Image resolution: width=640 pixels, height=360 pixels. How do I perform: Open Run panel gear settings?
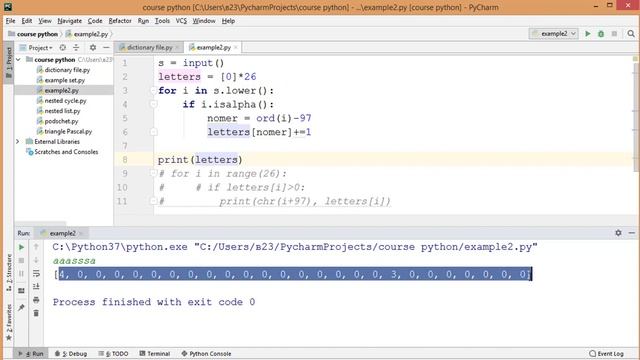[618, 233]
